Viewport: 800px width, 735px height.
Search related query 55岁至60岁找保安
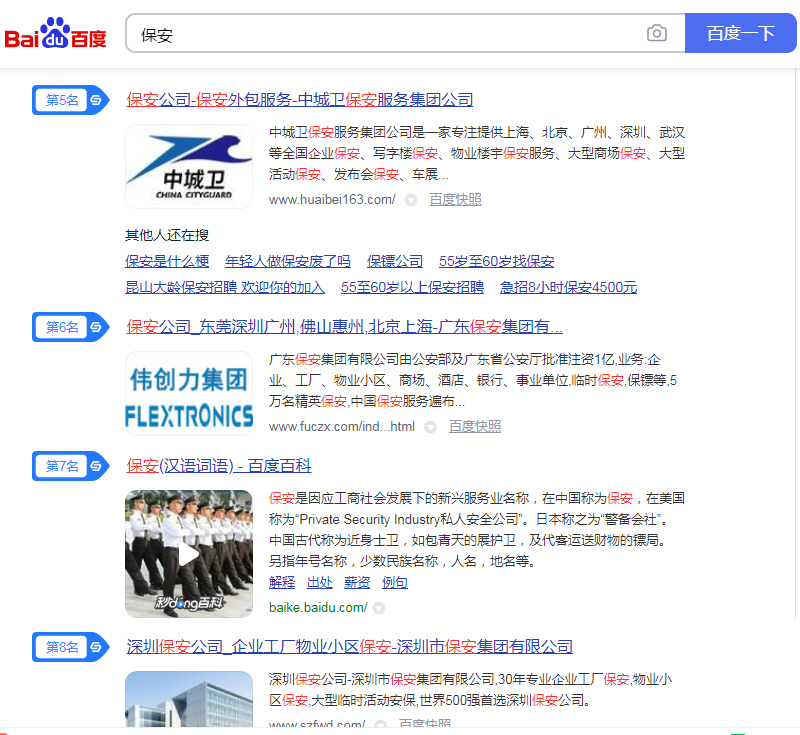(496, 261)
